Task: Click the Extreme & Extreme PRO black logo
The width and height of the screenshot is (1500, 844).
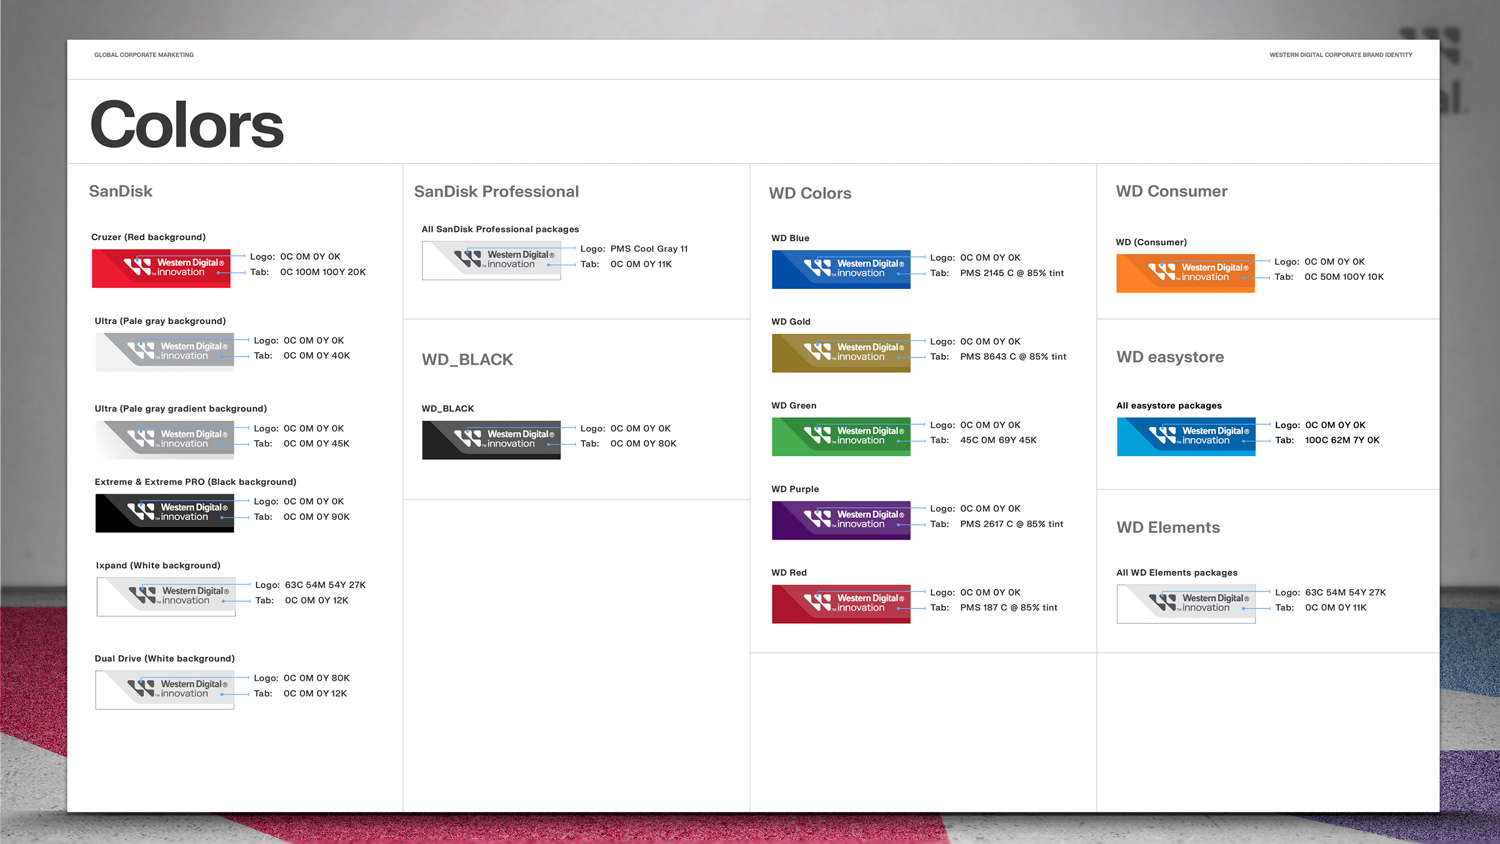Action: click(x=165, y=513)
